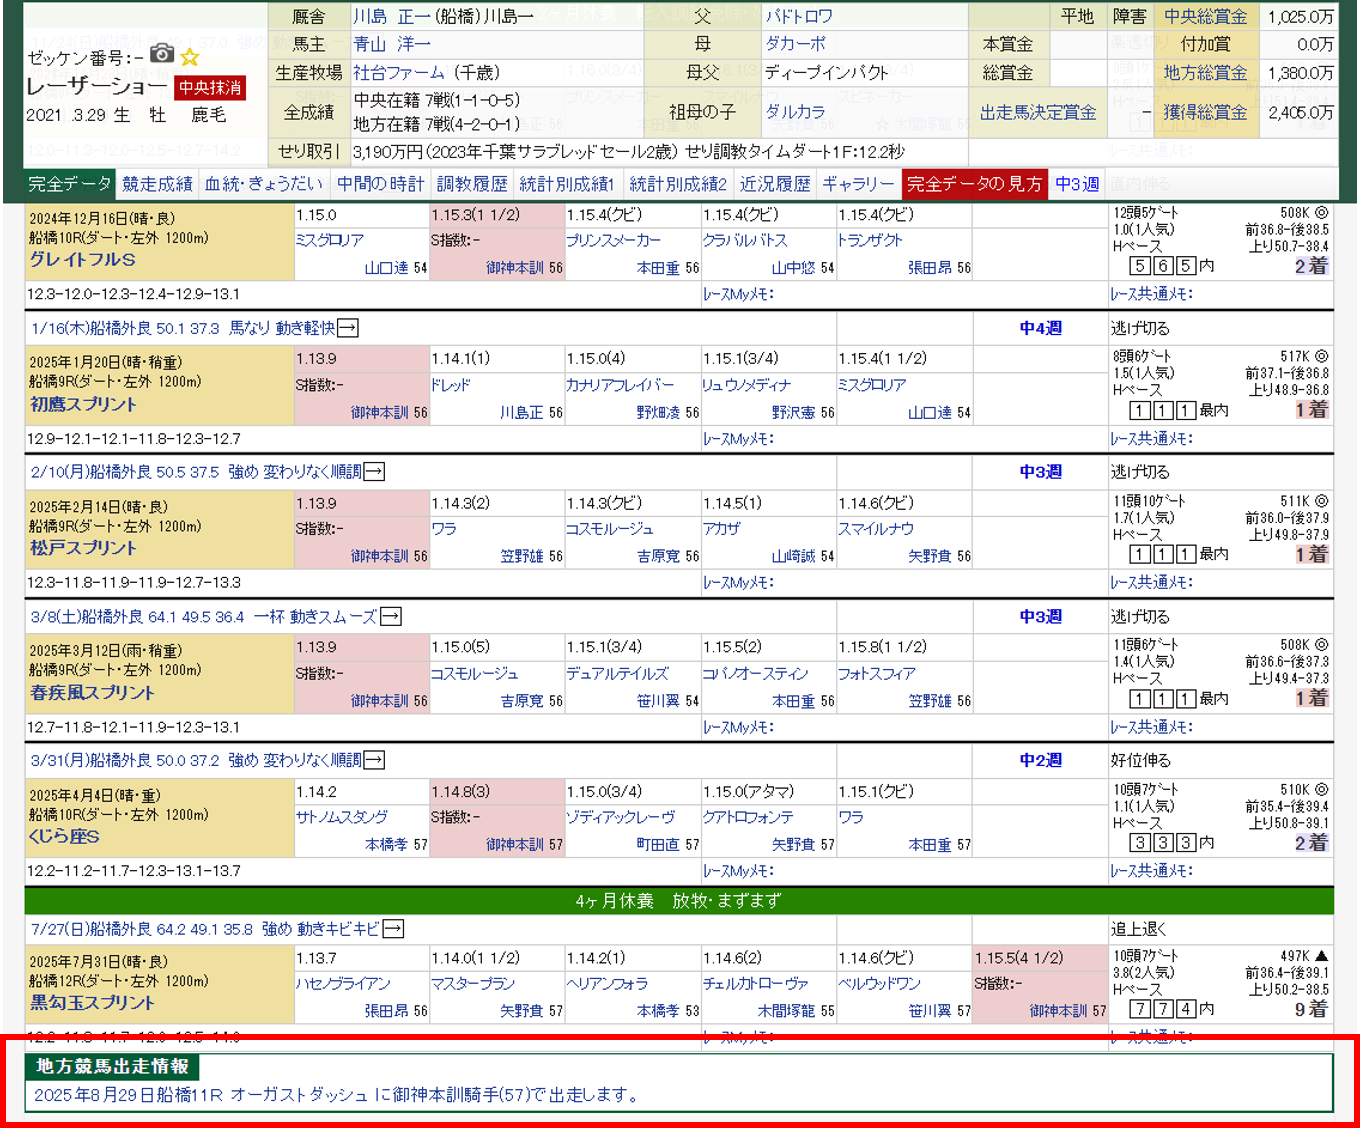This screenshot has height=1128, width=1360.
Task: Open horse デュアルテイルズ link
Action: (617, 674)
